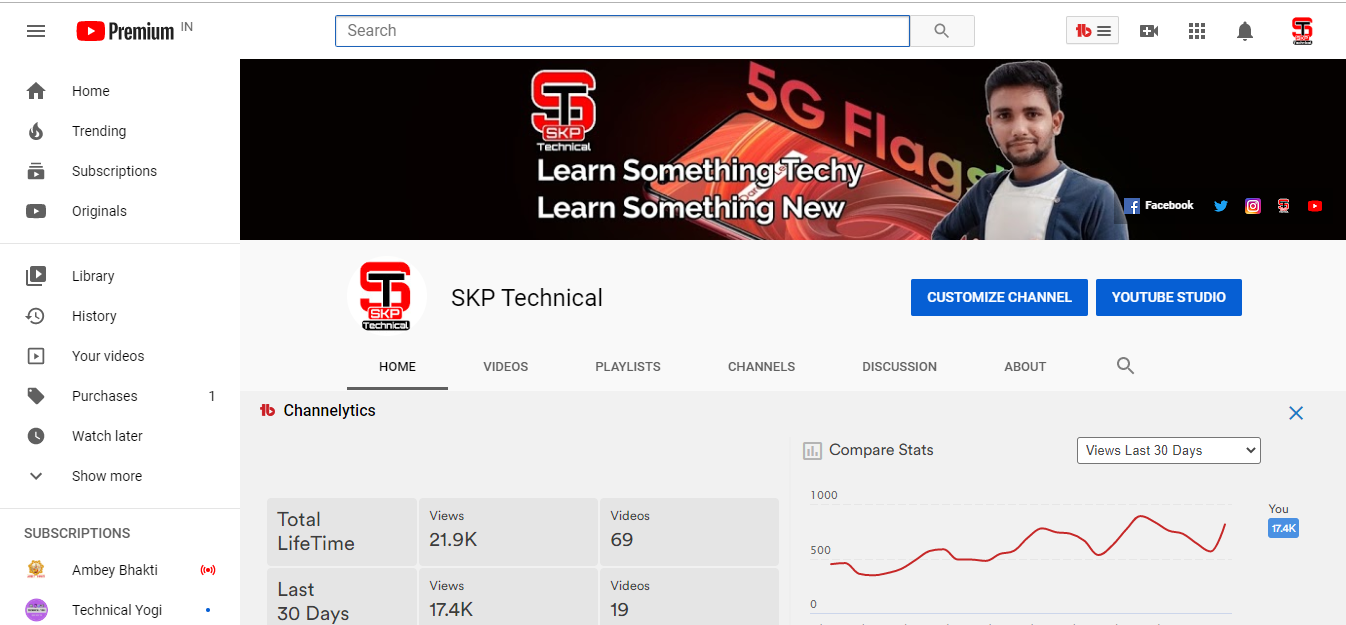The height and width of the screenshot is (625, 1346).
Task: Focus the Search input field
Action: tap(622, 31)
